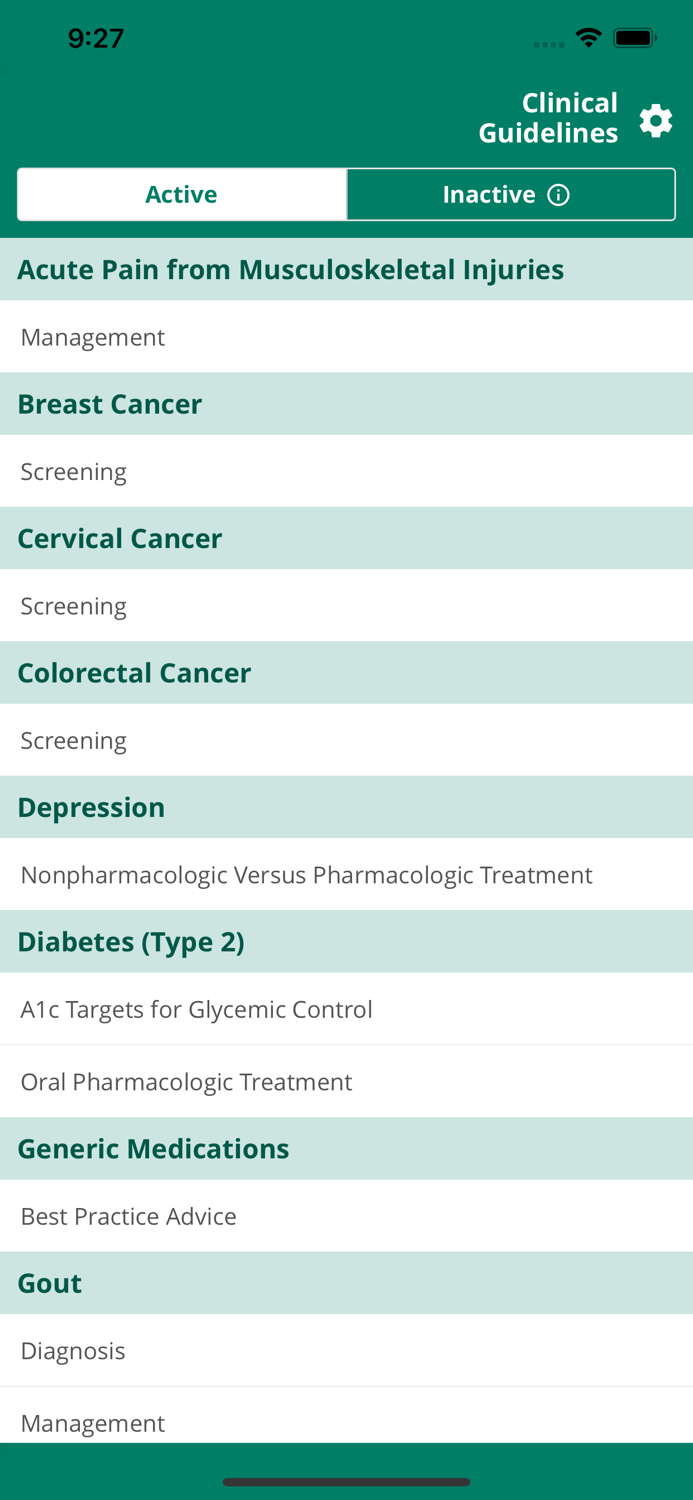This screenshot has height=1500, width=693.
Task: Open Nonpharmacologic Versus Pharmacologic Treatment for Depression
Action: [305, 874]
